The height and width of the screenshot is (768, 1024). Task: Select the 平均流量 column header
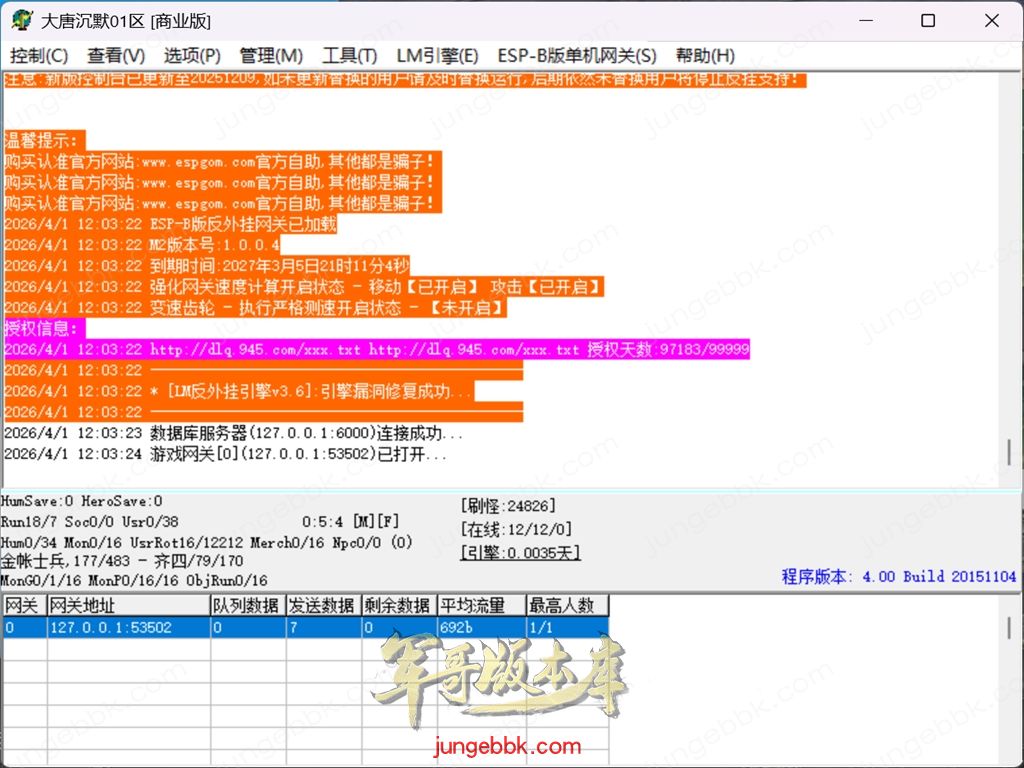point(481,606)
